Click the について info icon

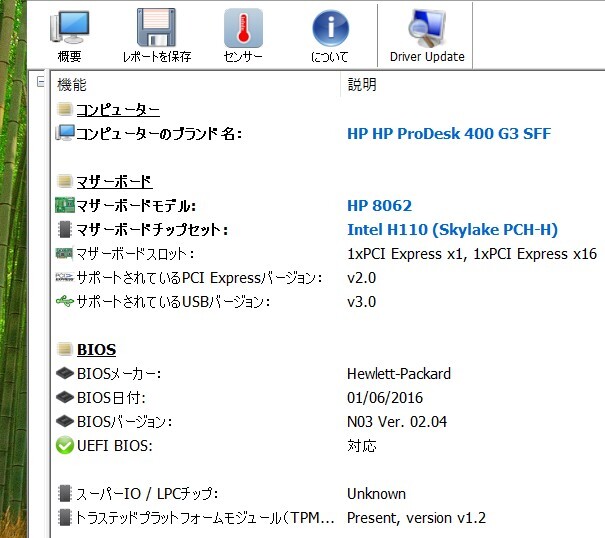tap(330, 28)
